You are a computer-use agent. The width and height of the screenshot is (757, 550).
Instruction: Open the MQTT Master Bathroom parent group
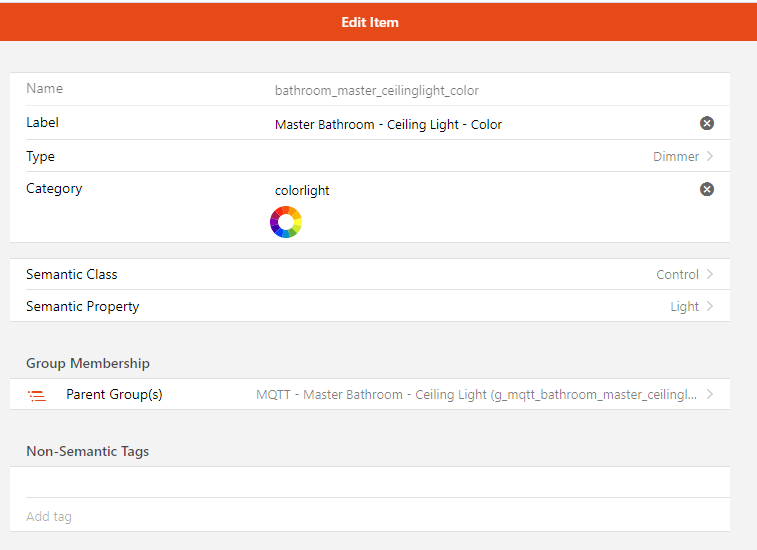(476, 394)
